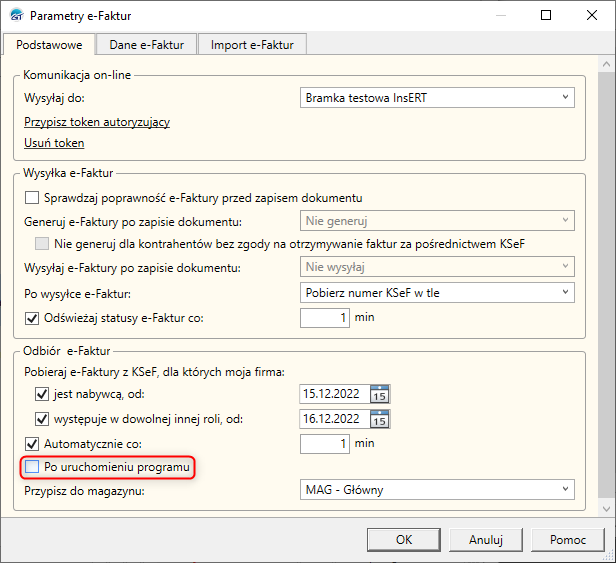This screenshot has width=616, height=563.
Task: Click the app icon in title bar
Action: (x=15, y=16)
